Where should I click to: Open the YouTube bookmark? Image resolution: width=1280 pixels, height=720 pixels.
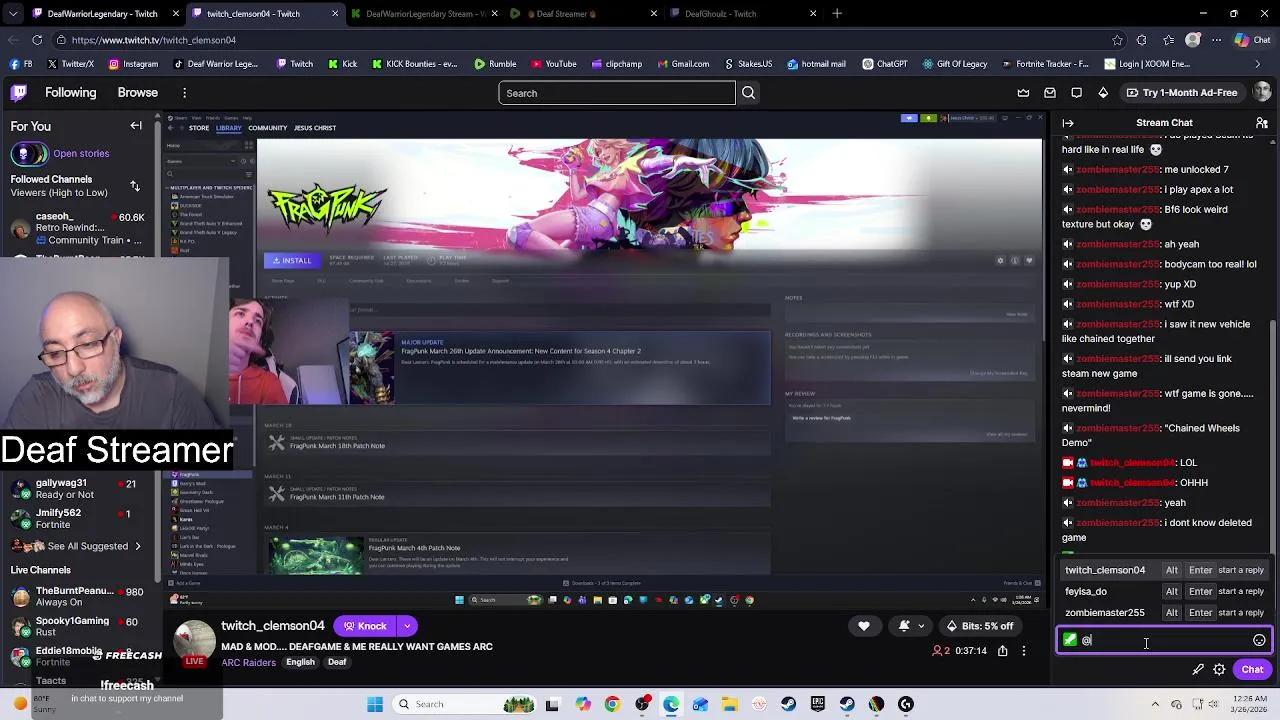click(554, 64)
